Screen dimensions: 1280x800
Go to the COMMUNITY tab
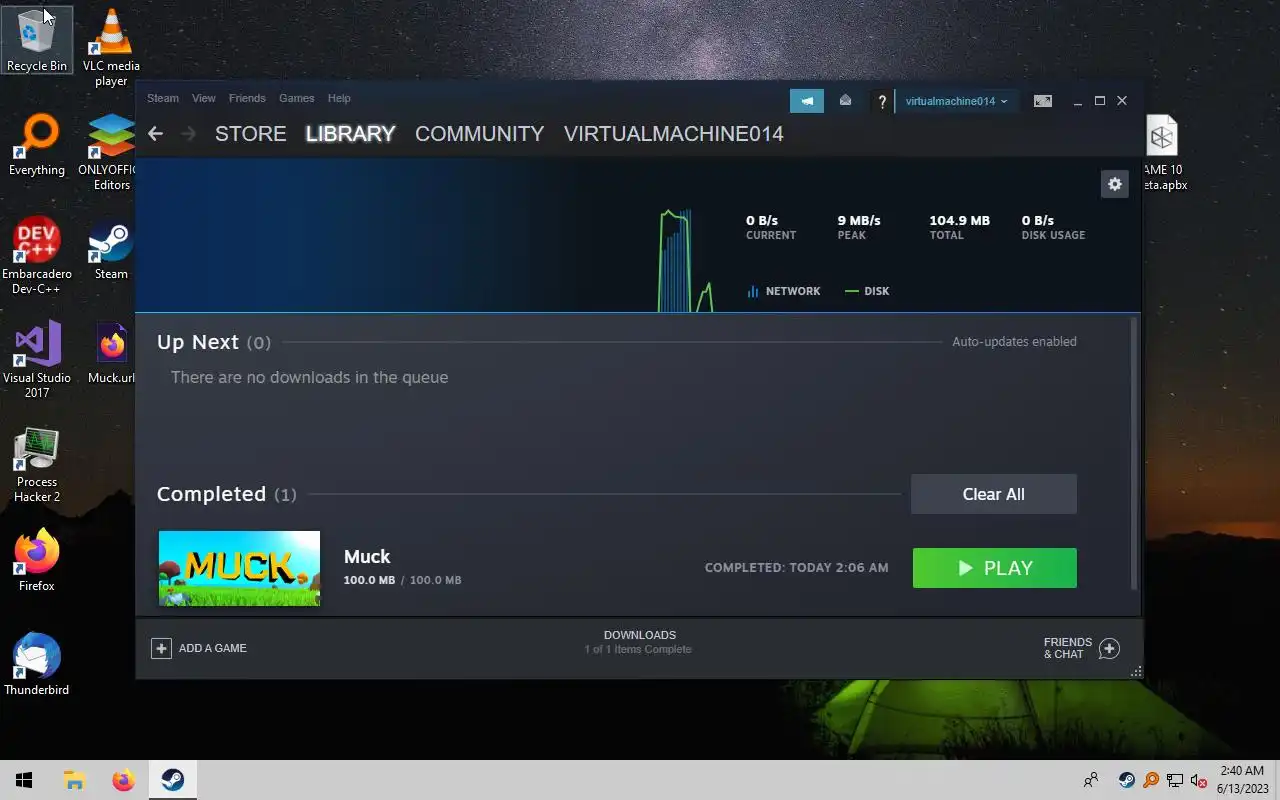[480, 133]
